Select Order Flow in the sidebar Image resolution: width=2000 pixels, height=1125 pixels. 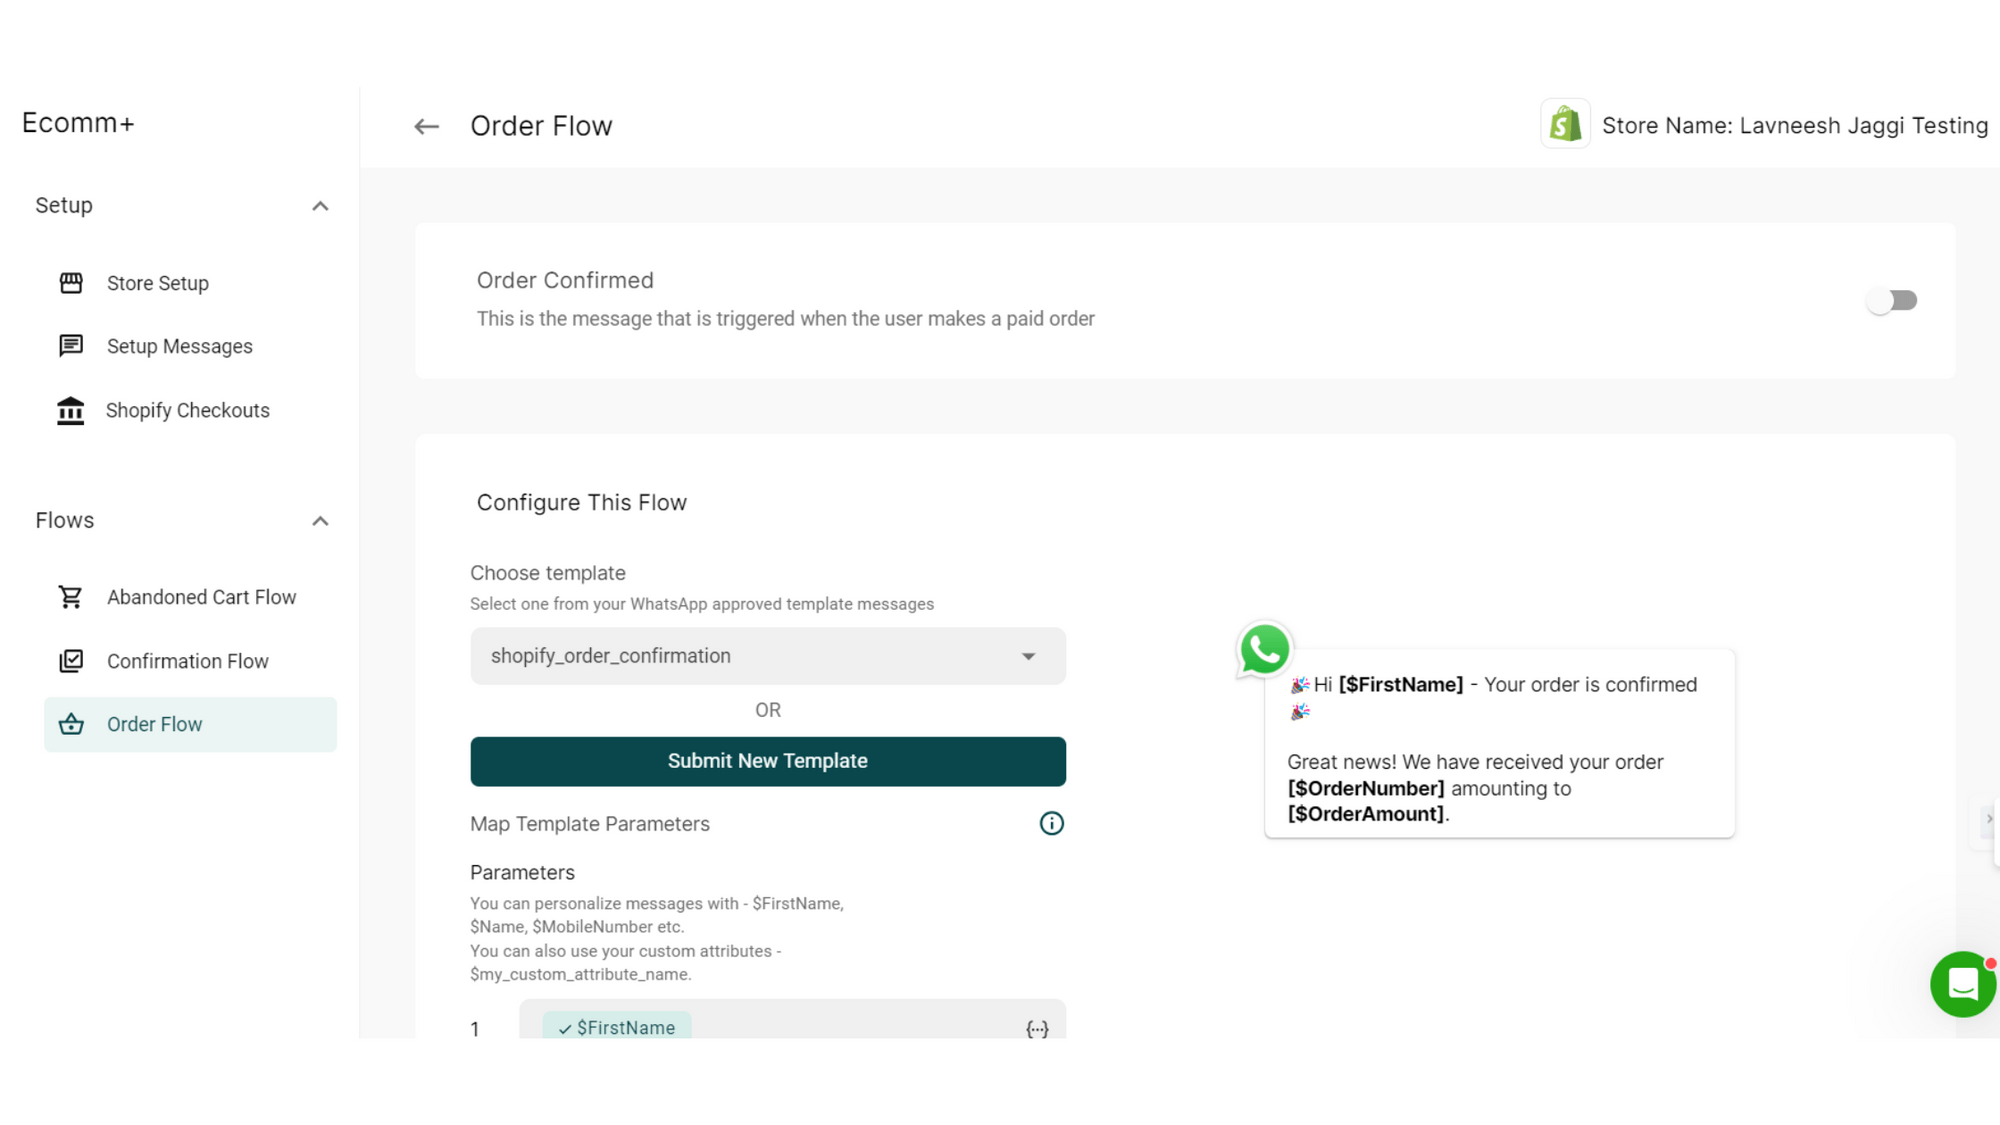155,724
